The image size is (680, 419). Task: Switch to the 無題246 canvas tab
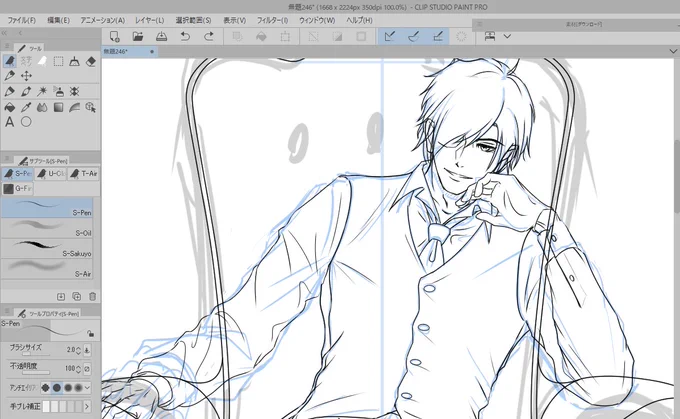pos(129,52)
